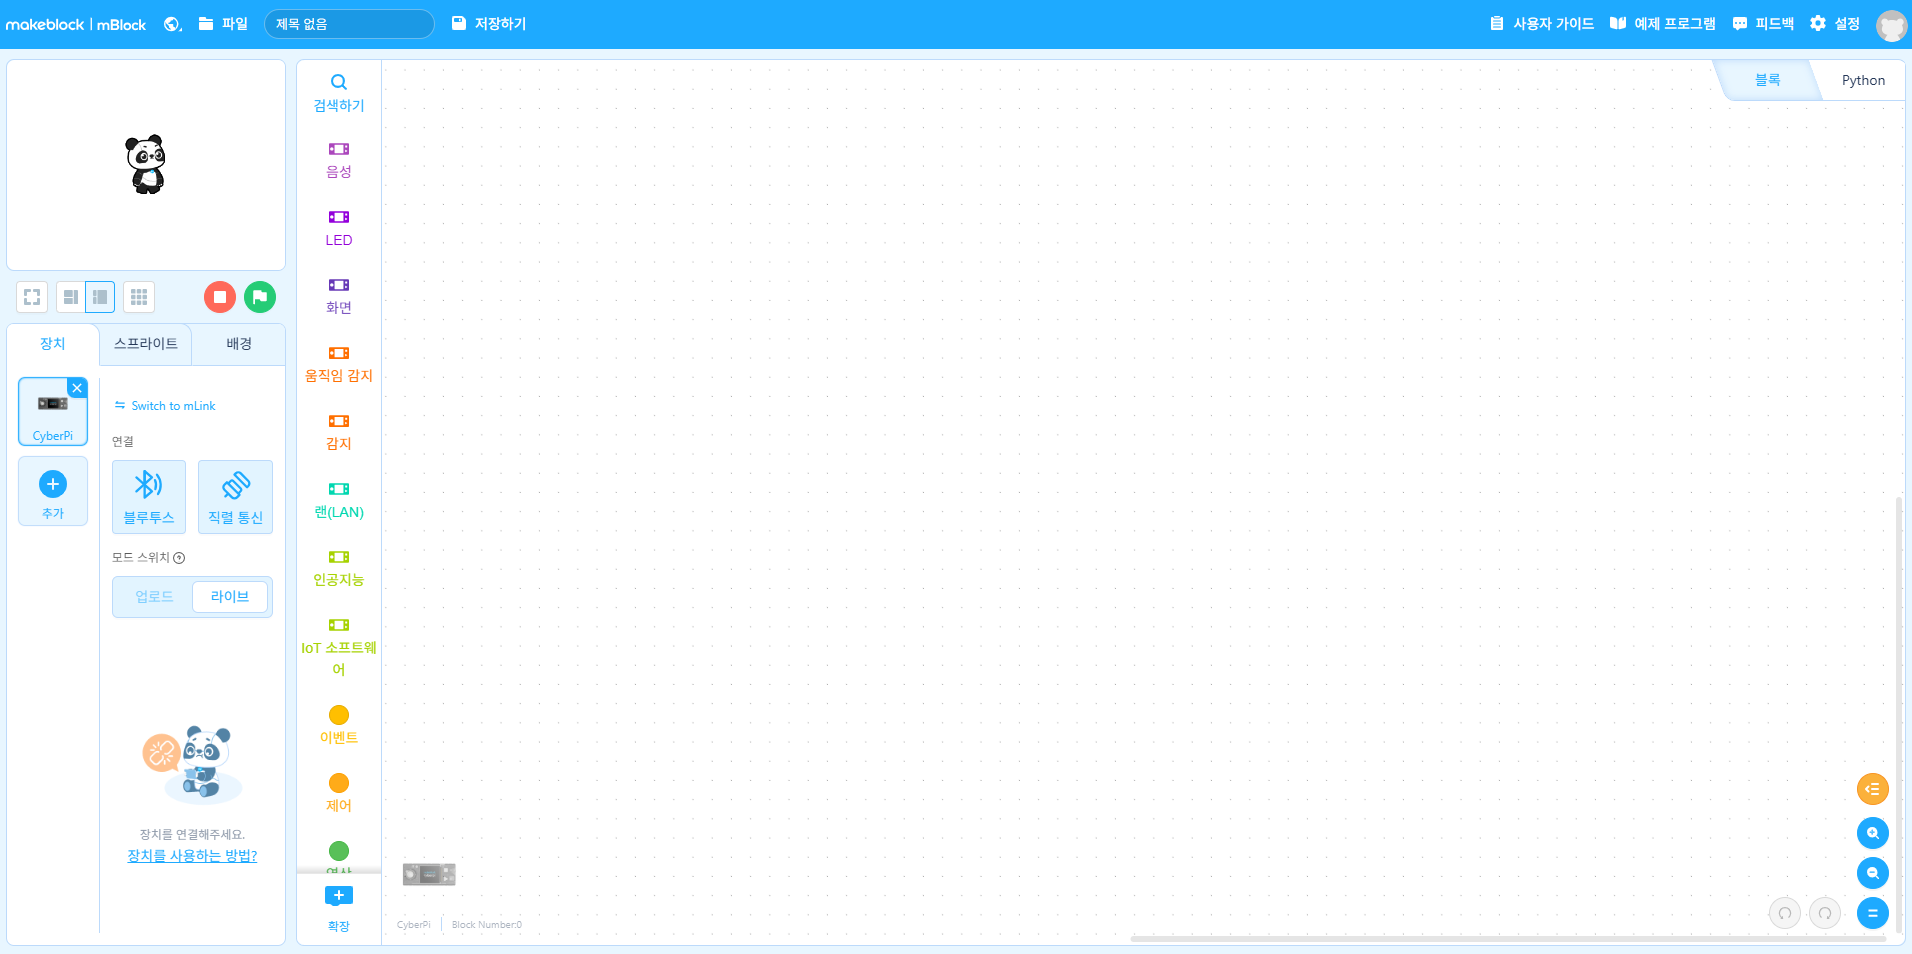Click the green flag run button

[x=260, y=297]
